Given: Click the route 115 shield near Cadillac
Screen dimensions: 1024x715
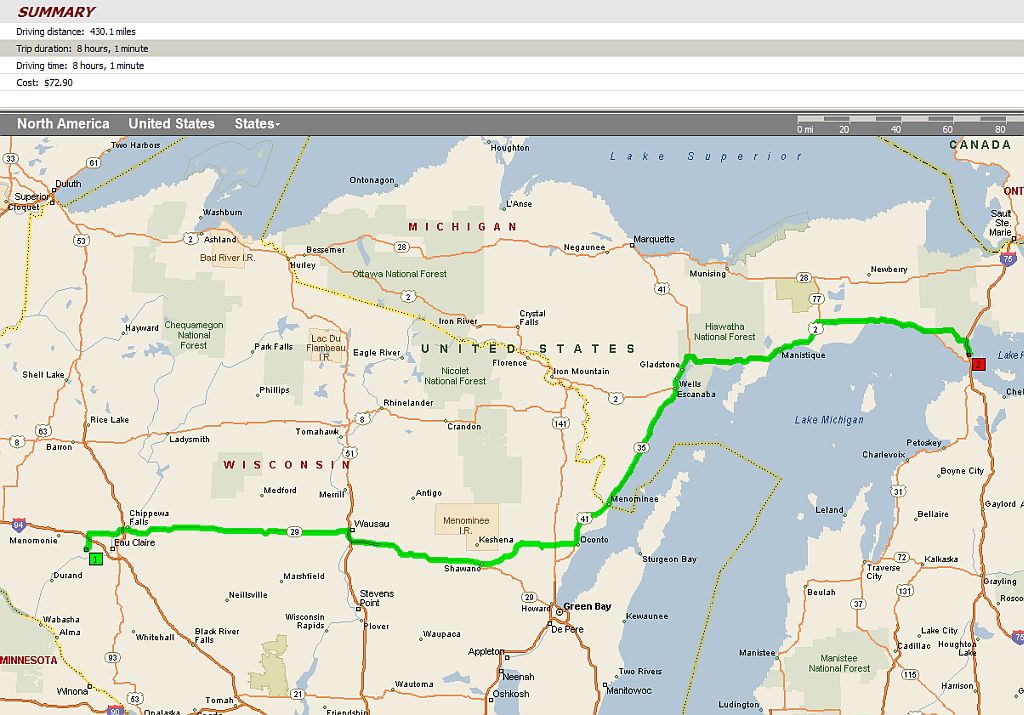Looking at the screenshot, I should point(910,675).
